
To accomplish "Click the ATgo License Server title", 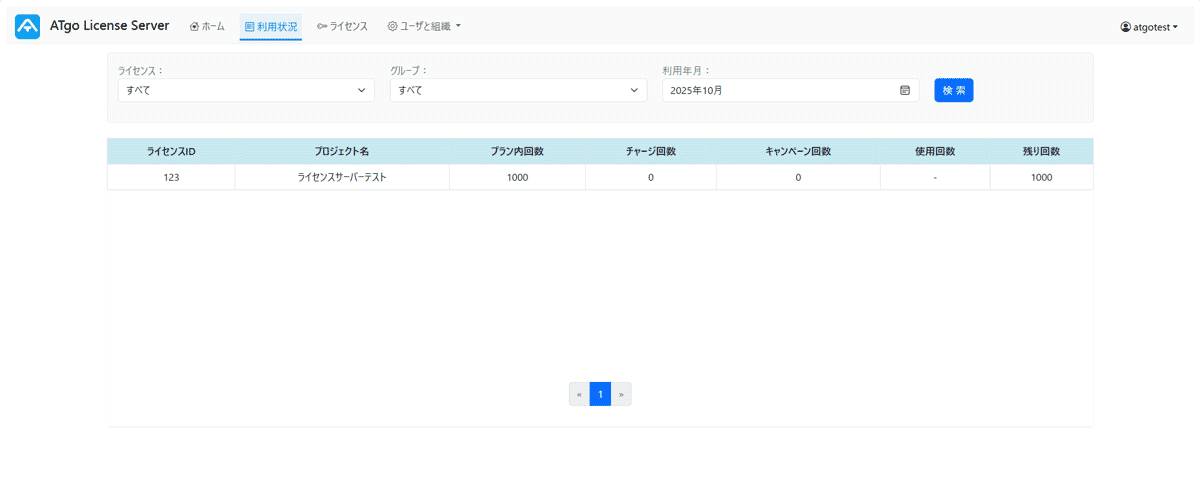I will 110,26.
